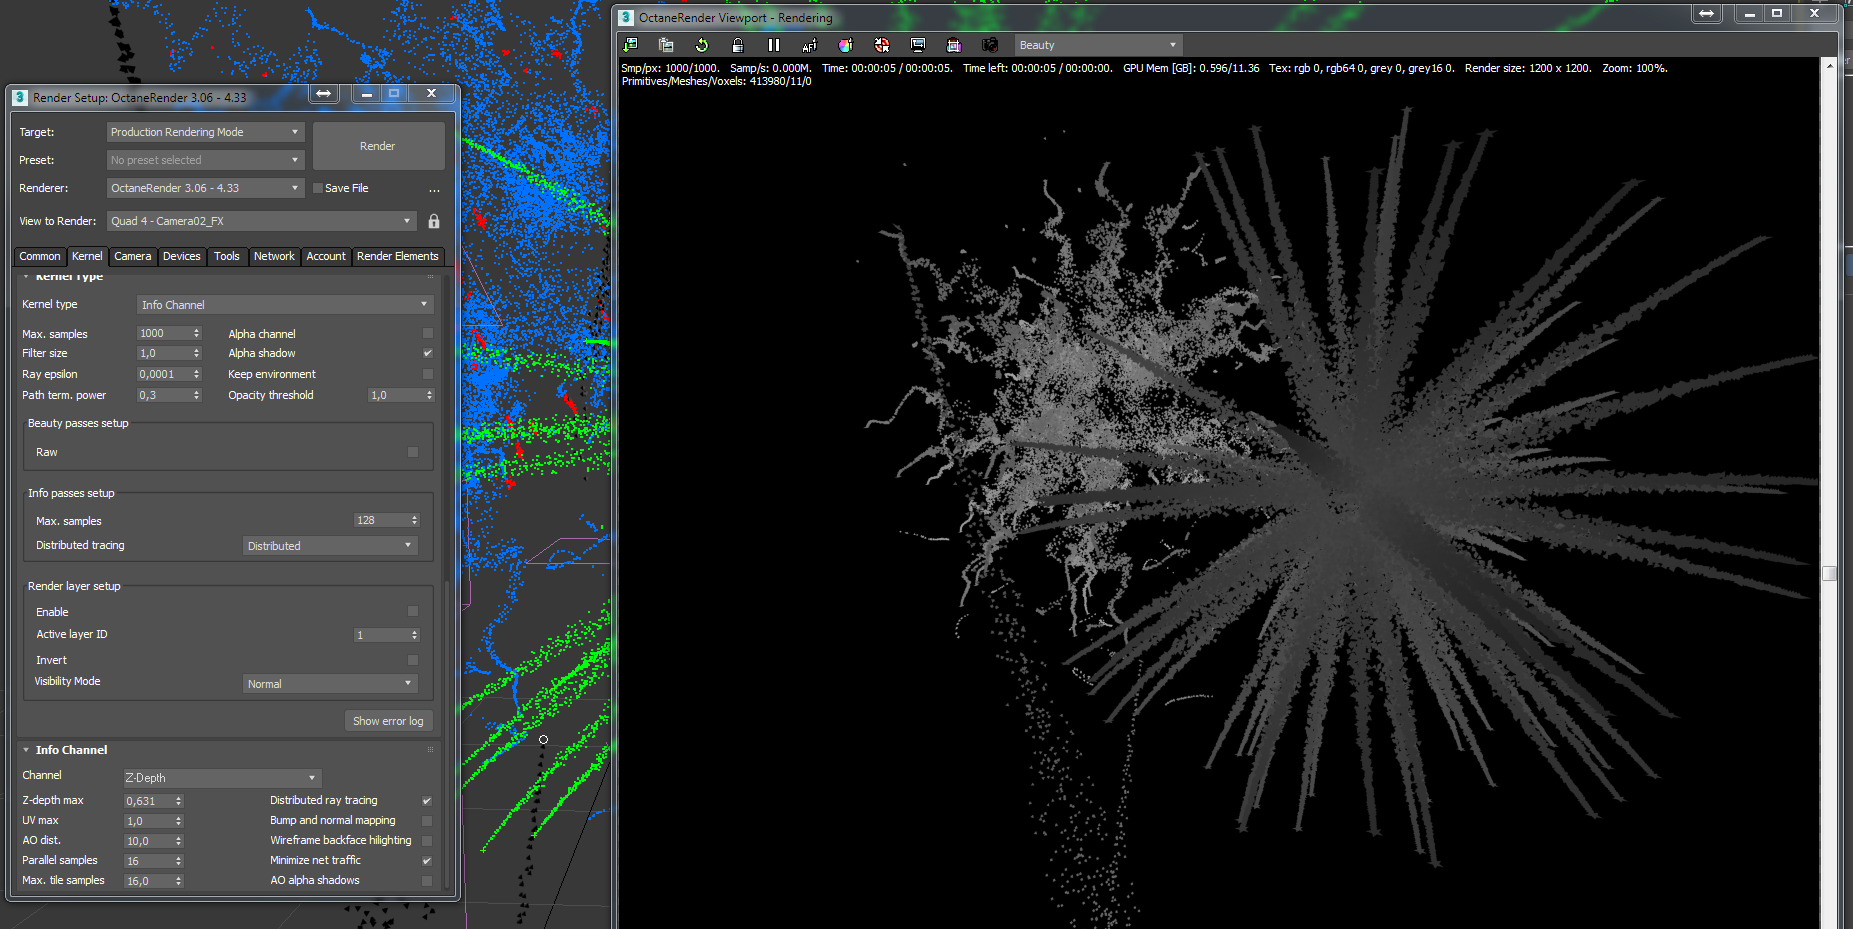Screen dimensions: 1853x929
Task: Restart the render with the green arrow icon
Action: (x=702, y=45)
